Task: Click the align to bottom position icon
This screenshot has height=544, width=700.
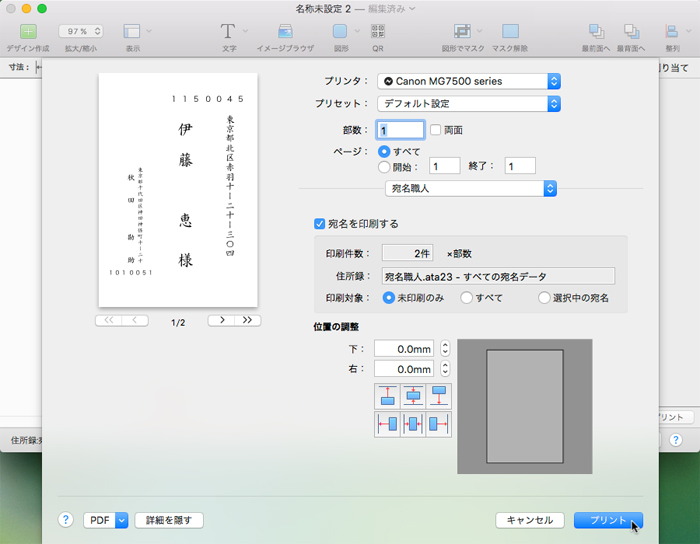Action: 438,396
